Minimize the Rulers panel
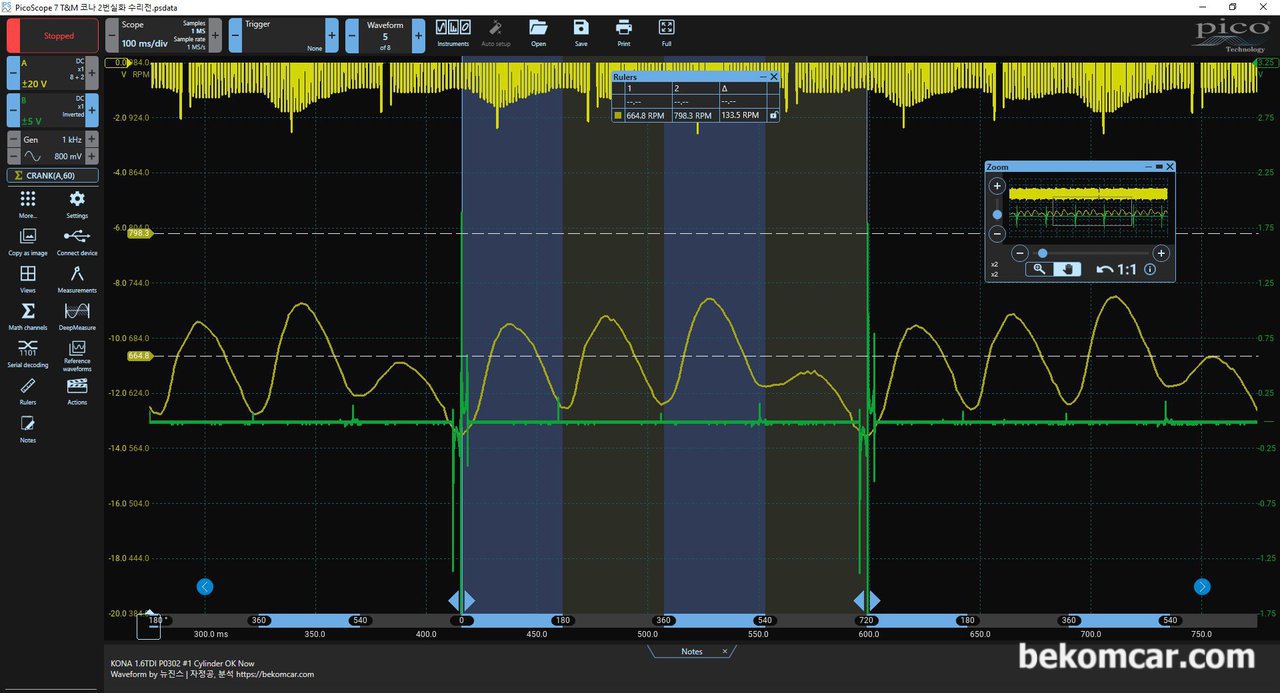 pyautogui.click(x=762, y=77)
